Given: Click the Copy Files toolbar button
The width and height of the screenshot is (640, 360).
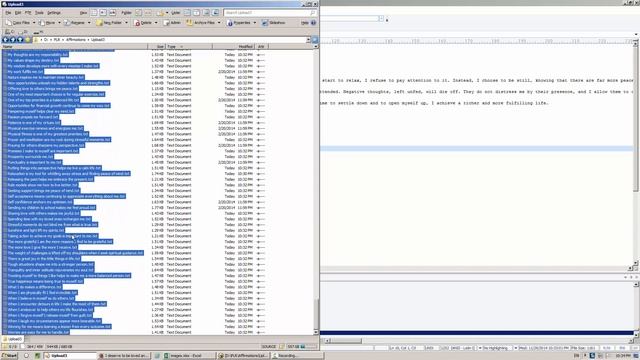Looking at the screenshot, I should tap(18, 23).
